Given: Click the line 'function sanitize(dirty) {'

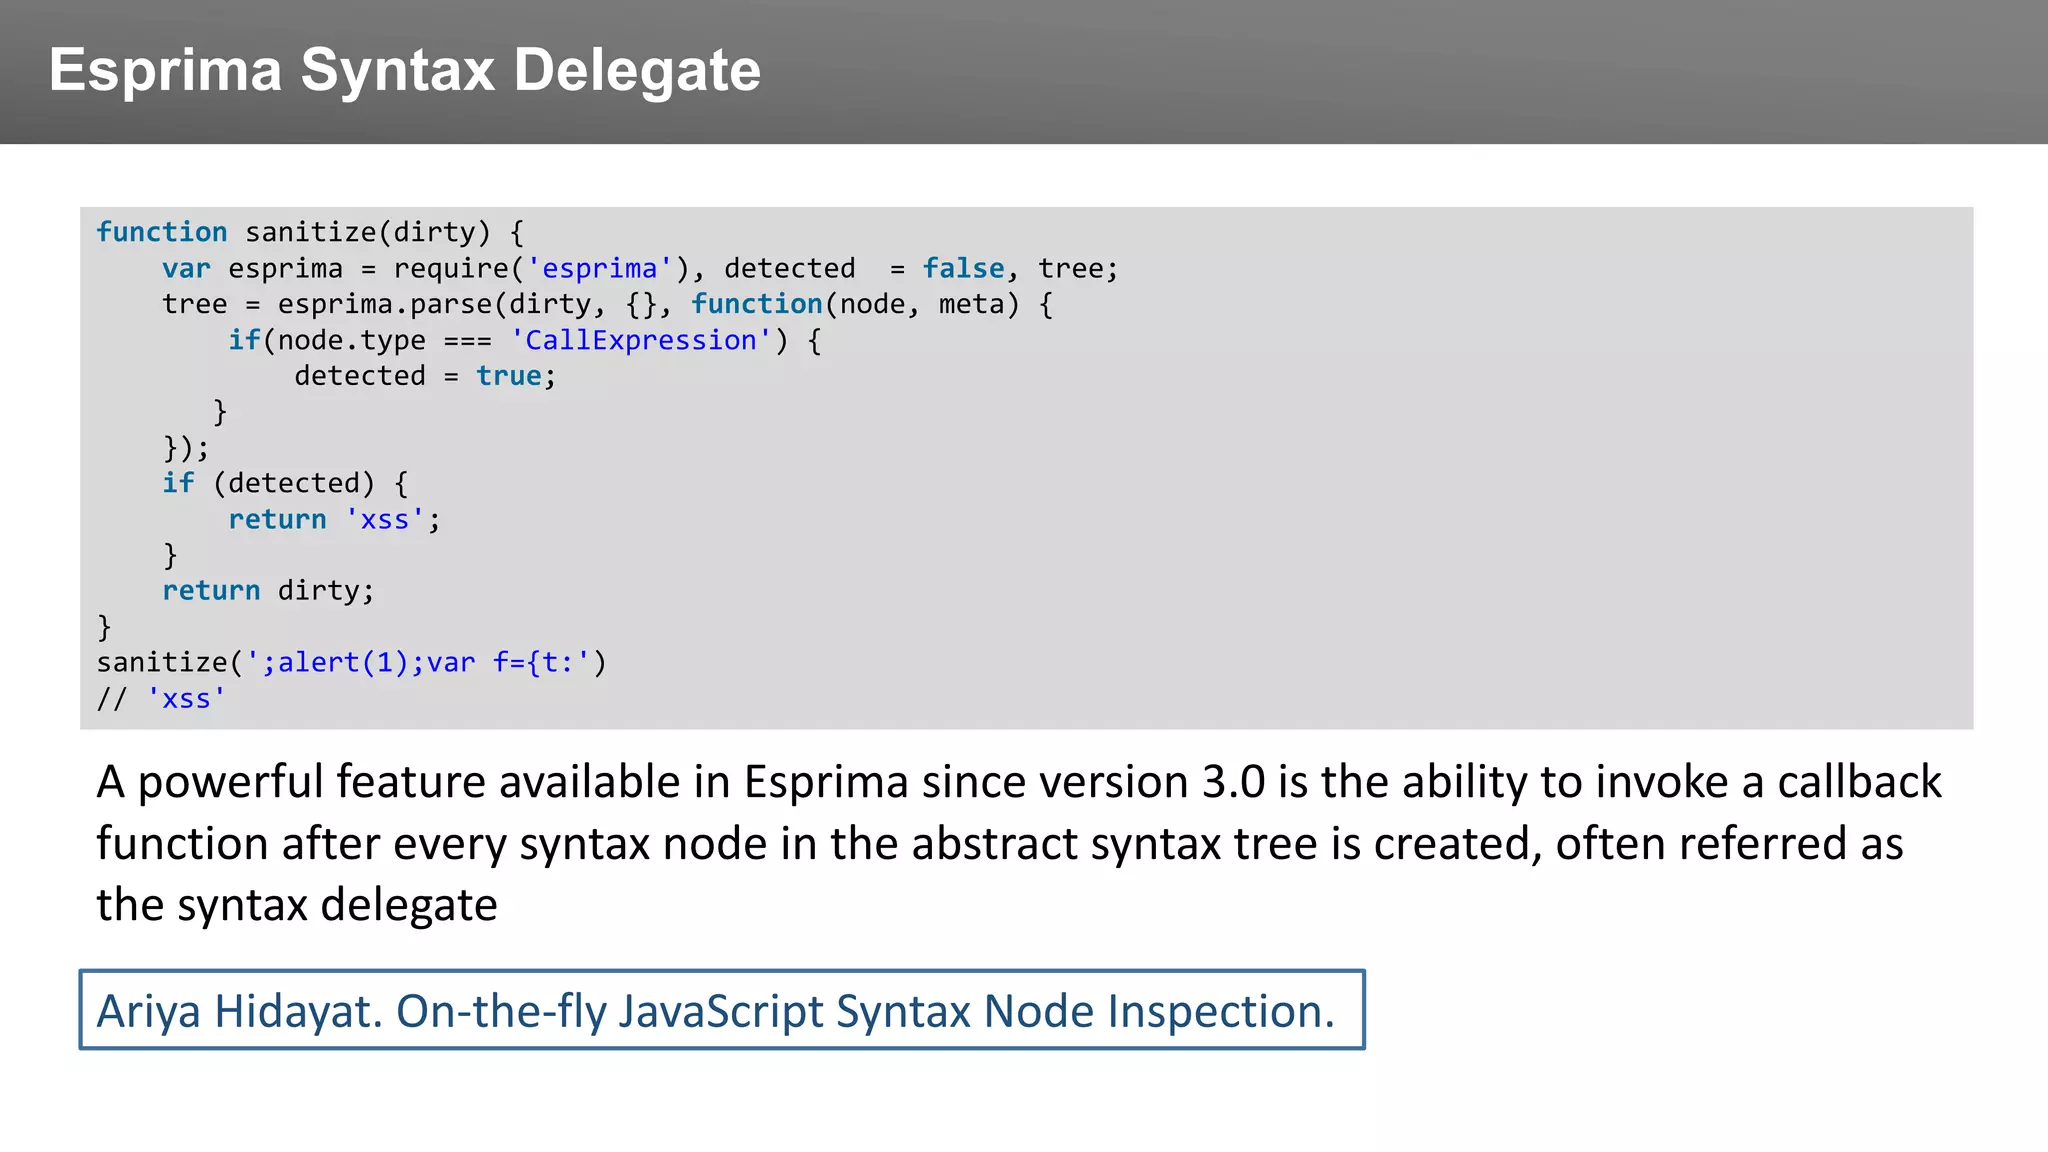Looking at the screenshot, I should (x=310, y=233).
